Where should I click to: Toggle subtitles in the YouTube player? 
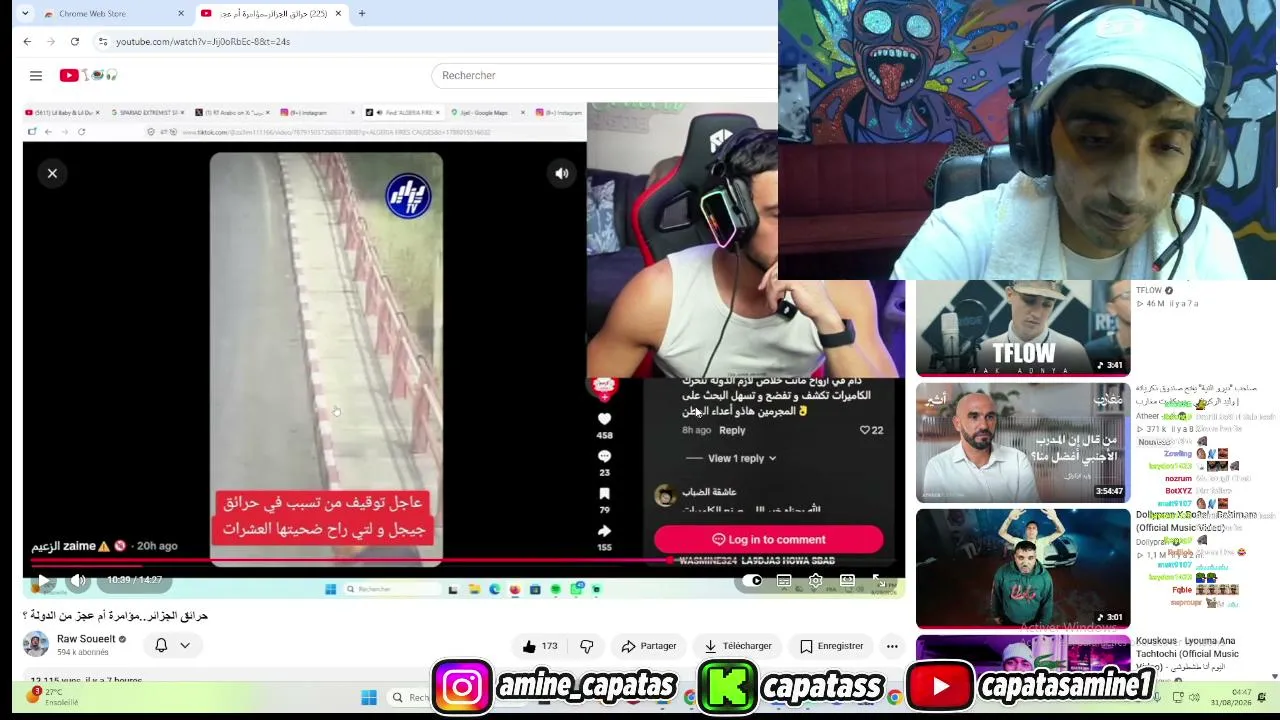pyautogui.click(x=784, y=580)
